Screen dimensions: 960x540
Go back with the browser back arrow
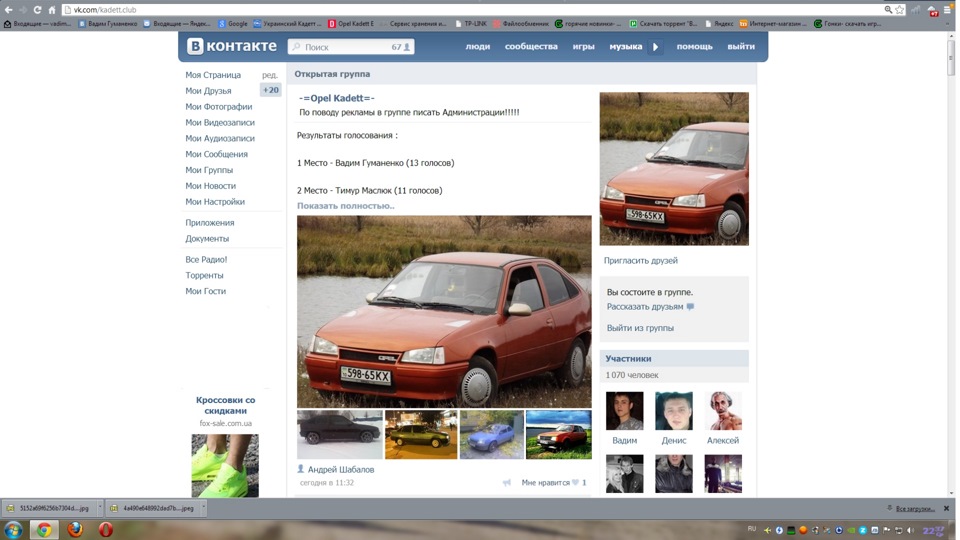[9, 10]
